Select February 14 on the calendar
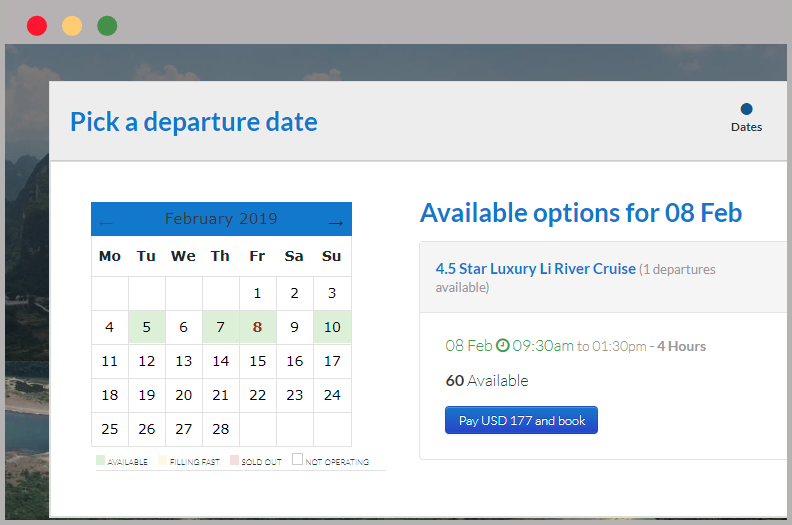792x525 pixels. tap(221, 361)
